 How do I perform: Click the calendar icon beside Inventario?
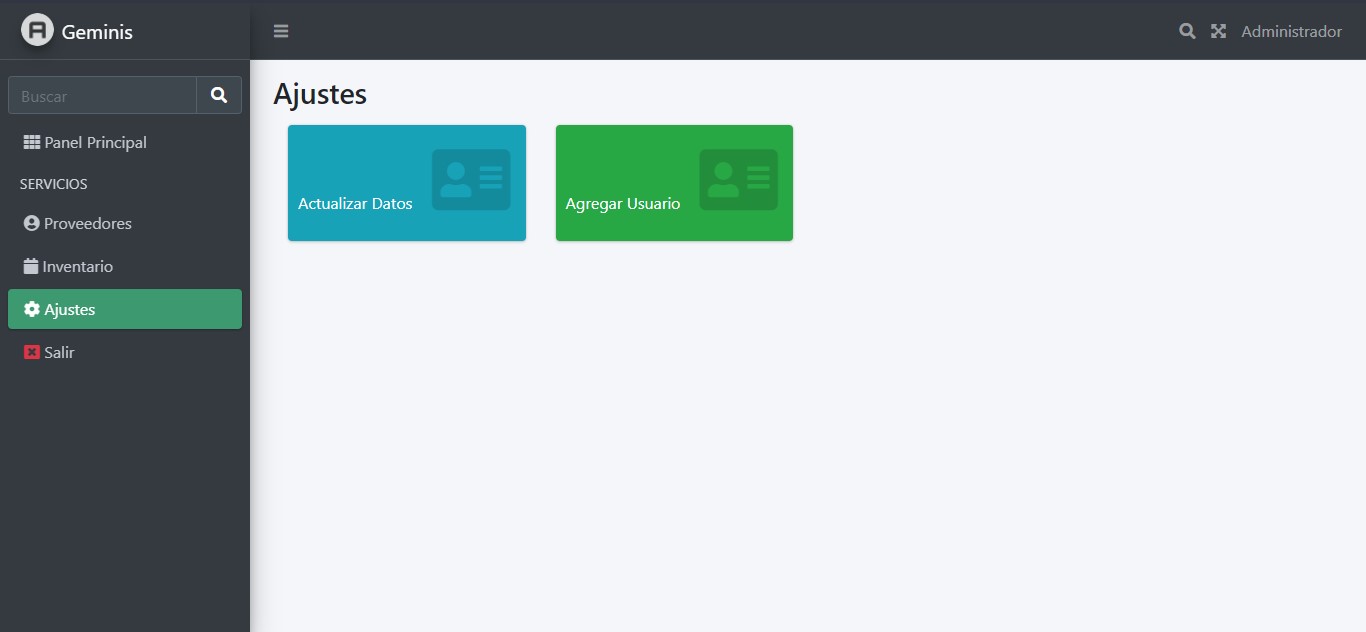tap(31, 267)
